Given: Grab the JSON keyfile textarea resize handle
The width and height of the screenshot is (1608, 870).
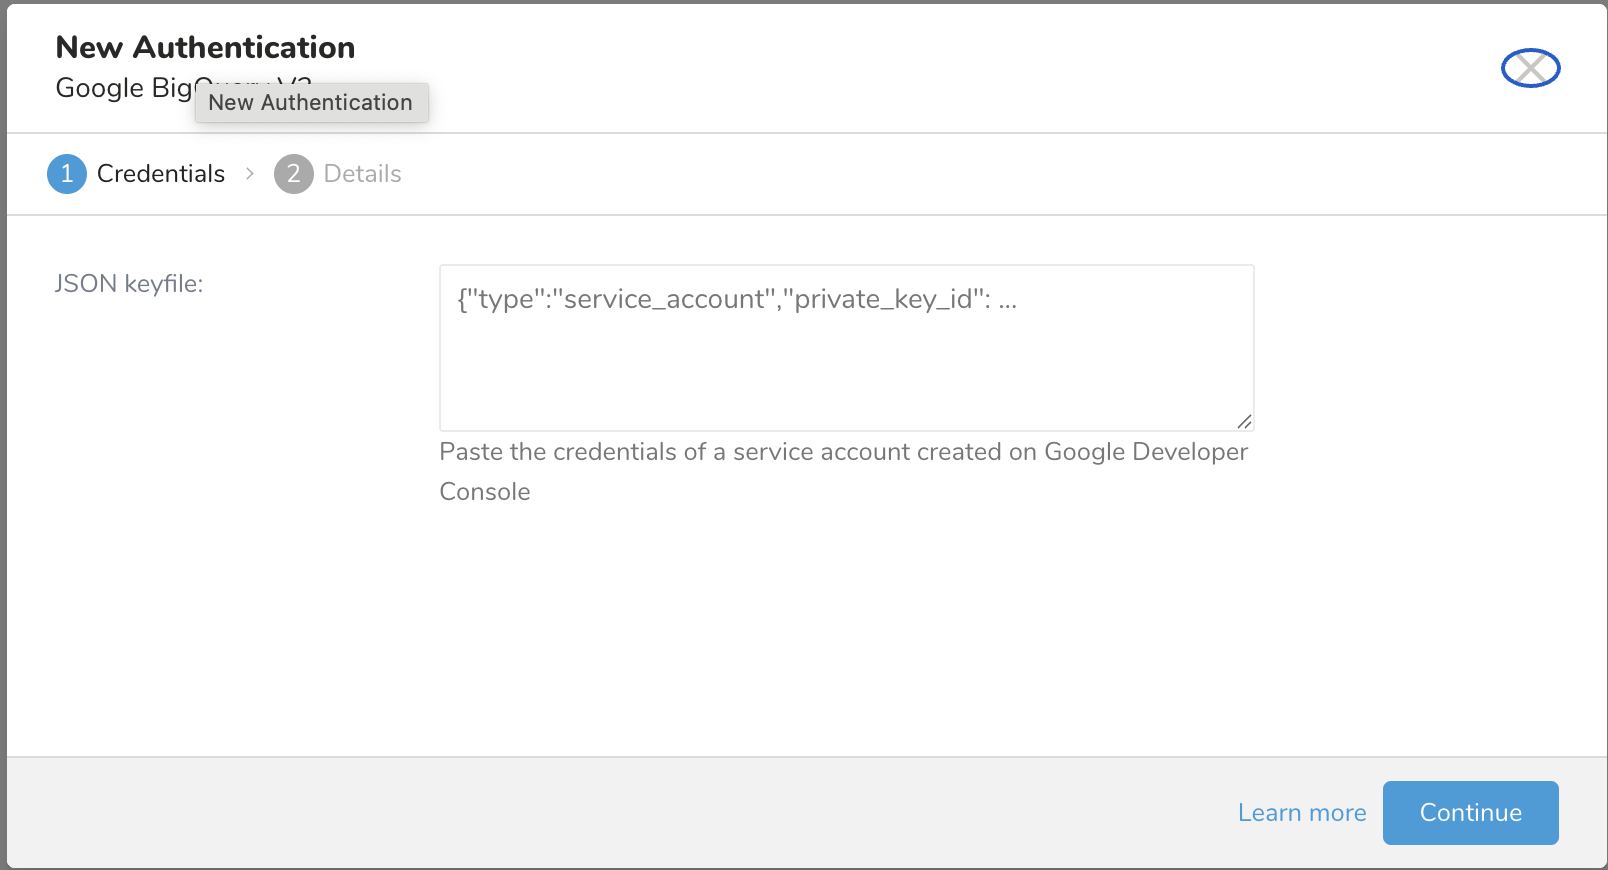Looking at the screenshot, I should [x=1244, y=422].
